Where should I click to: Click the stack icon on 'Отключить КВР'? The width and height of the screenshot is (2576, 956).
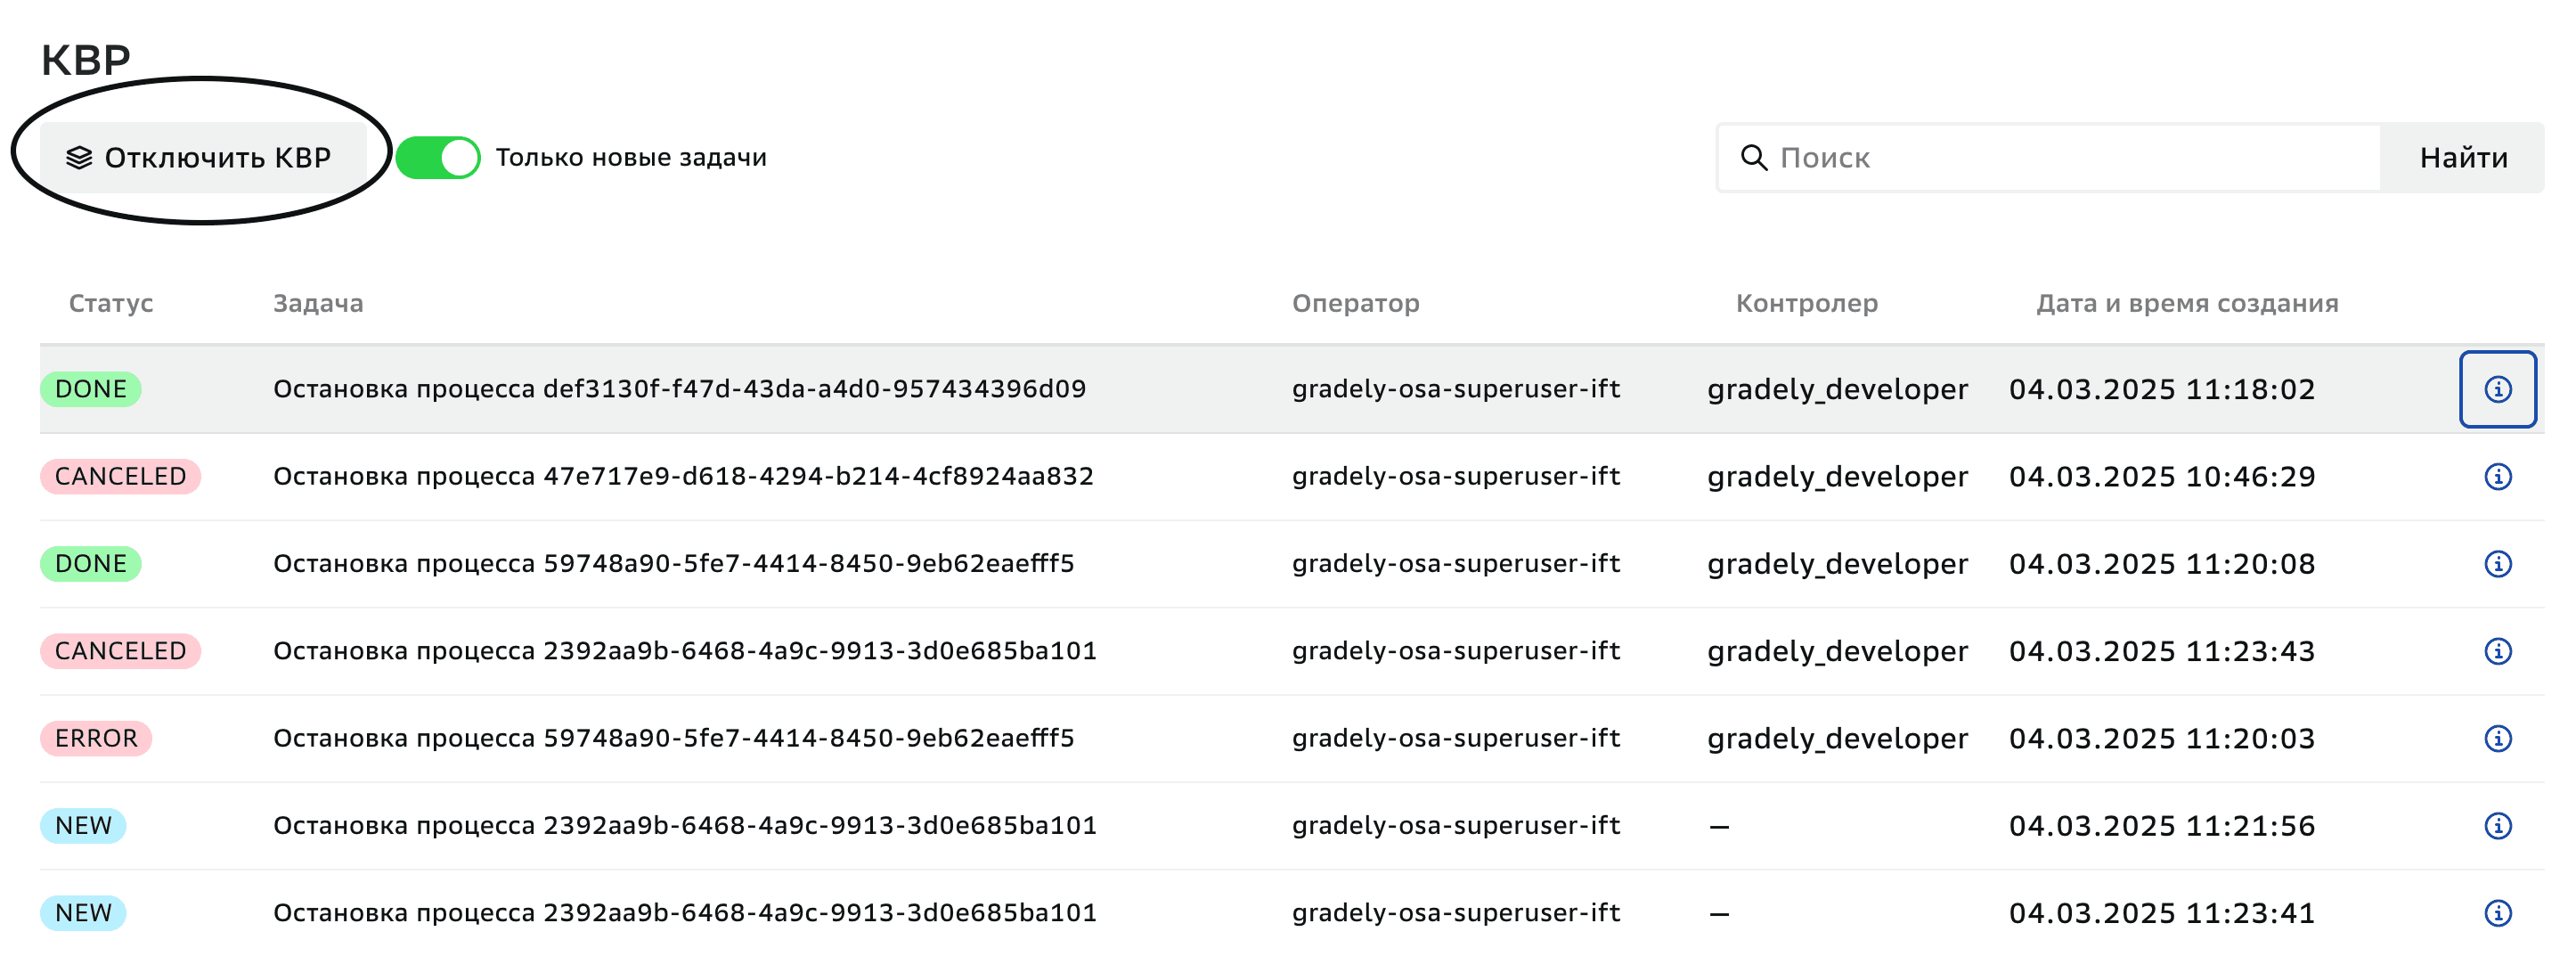point(79,158)
